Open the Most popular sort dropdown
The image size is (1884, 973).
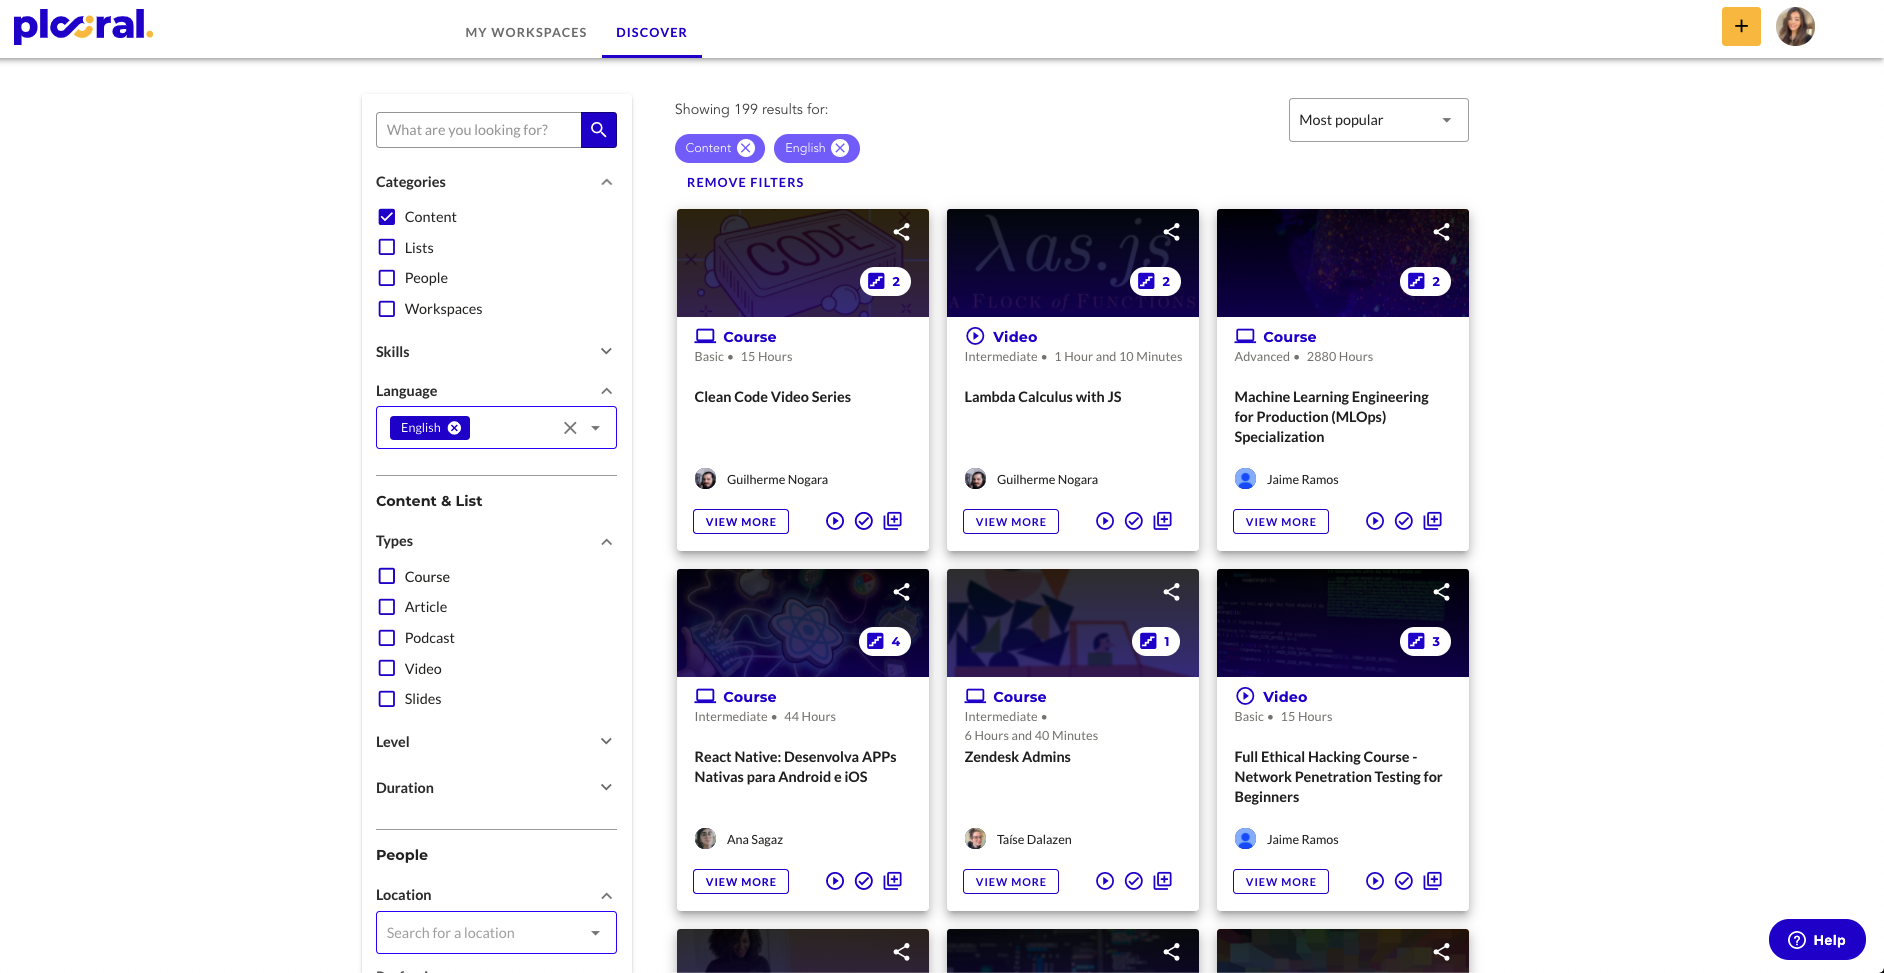pyautogui.click(x=1378, y=119)
